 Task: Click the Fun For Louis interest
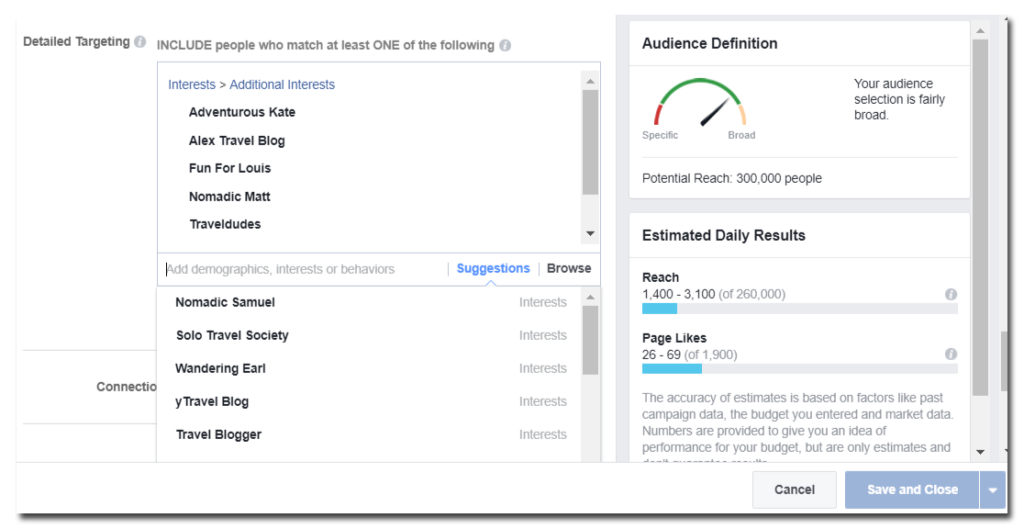point(230,168)
